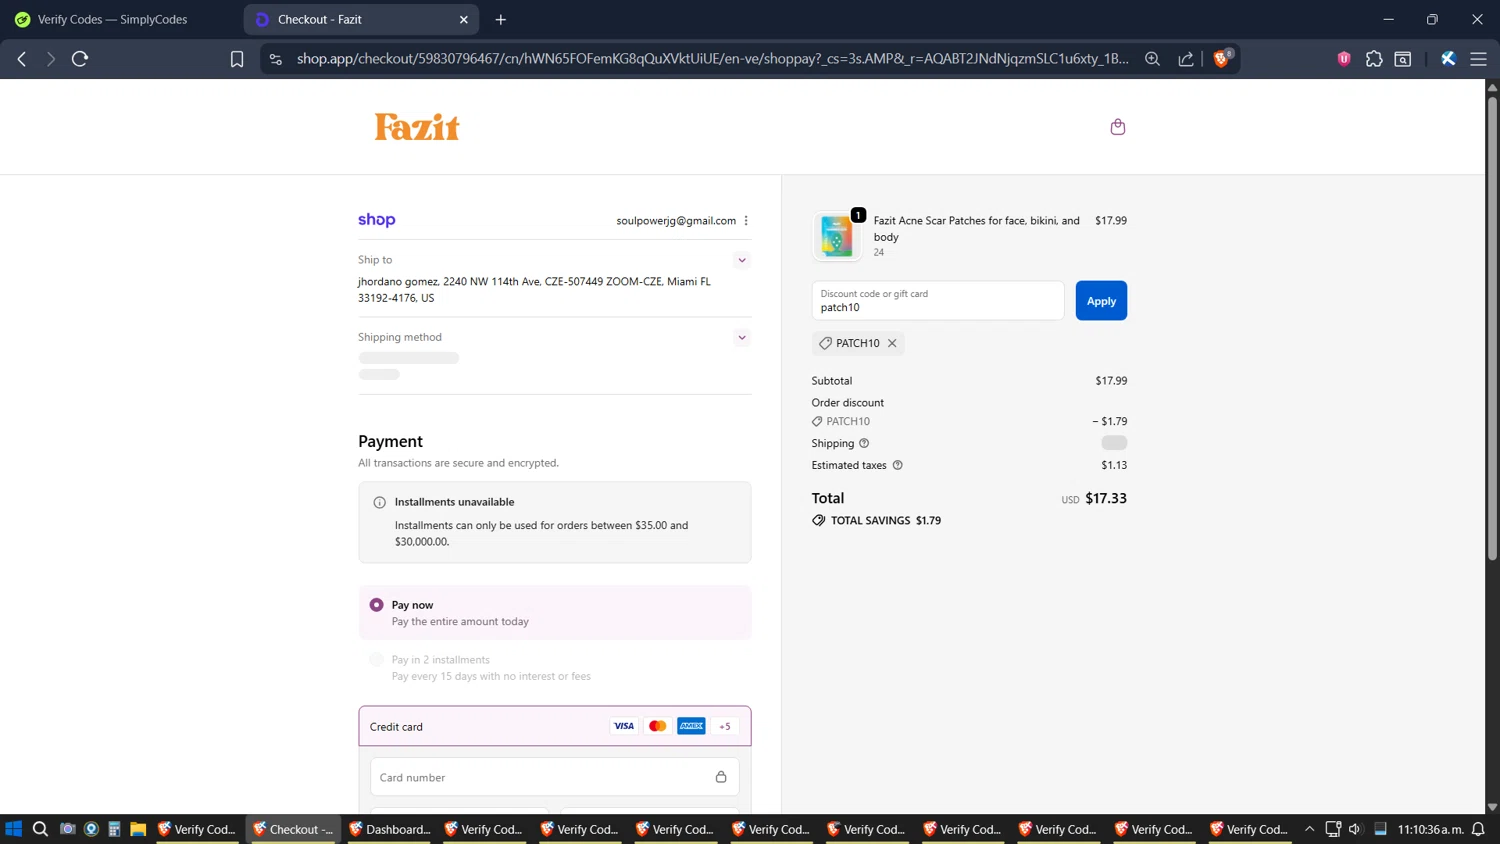The image size is (1500, 844).
Task: Open Dashboard window from taskbar
Action: point(389,829)
